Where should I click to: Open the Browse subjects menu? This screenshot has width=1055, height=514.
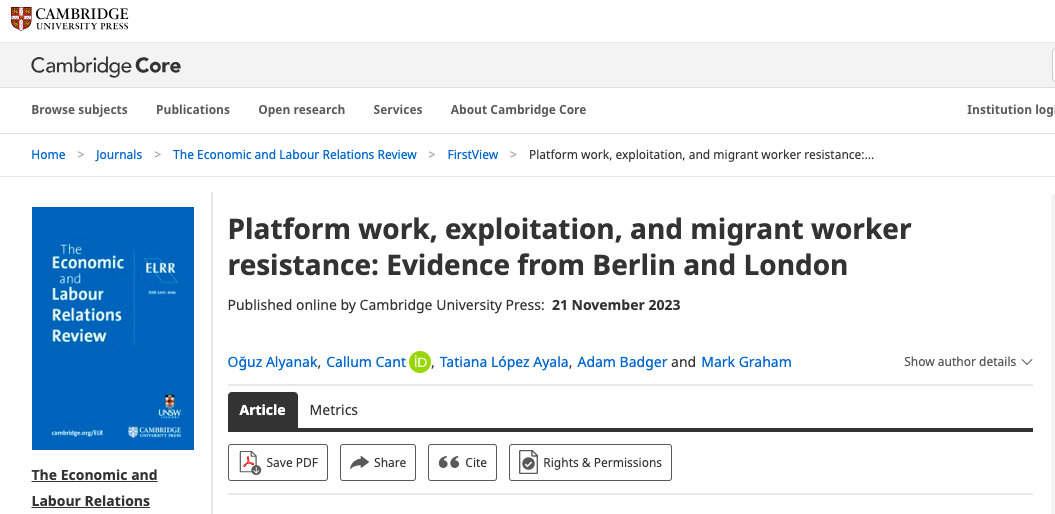click(79, 110)
